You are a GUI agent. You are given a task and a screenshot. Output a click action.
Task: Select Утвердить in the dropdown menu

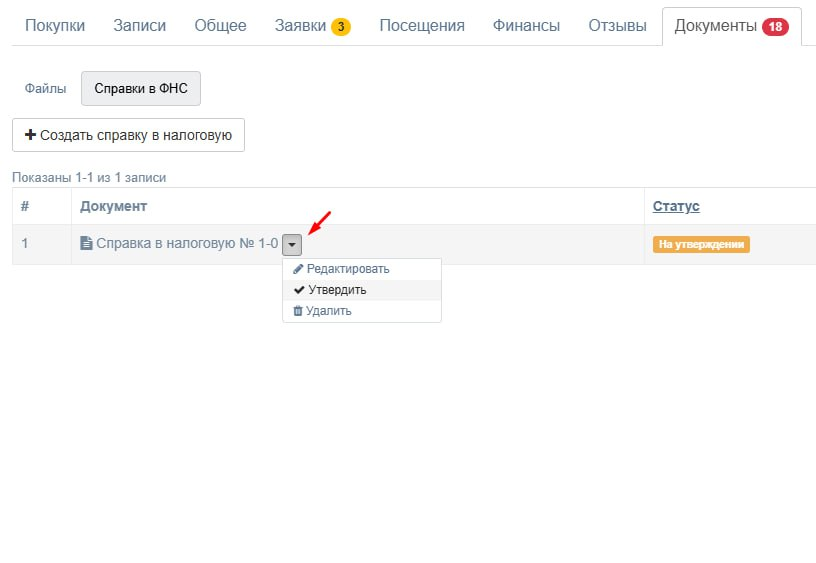336,290
